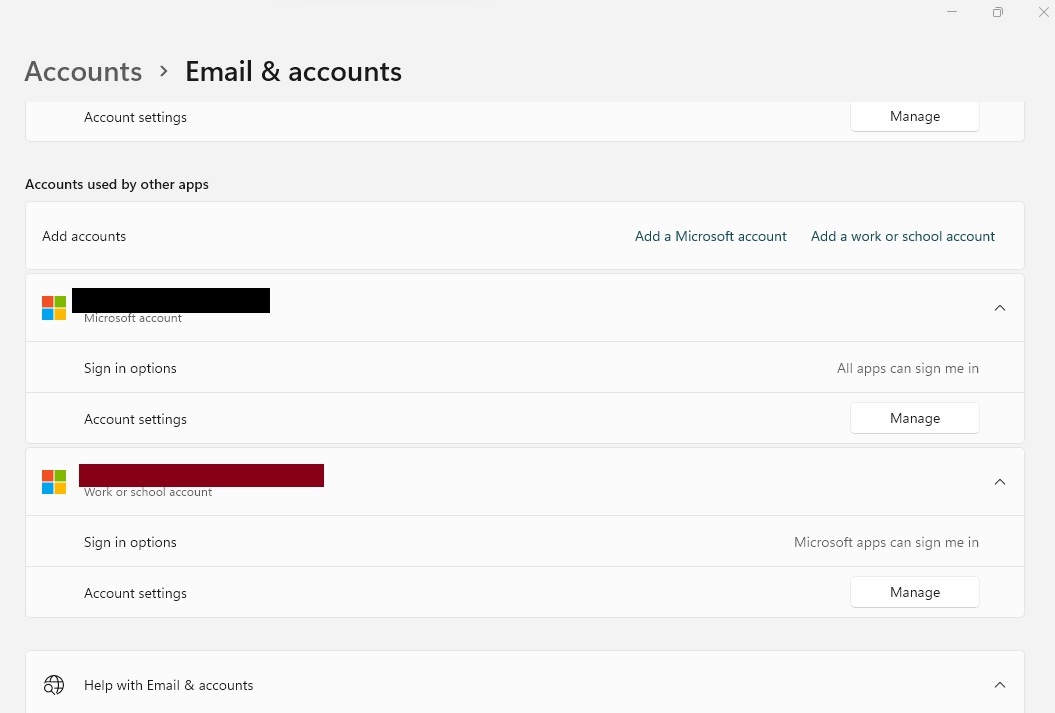
Task: Click the 'Email & accounts' page title
Action: [293, 71]
